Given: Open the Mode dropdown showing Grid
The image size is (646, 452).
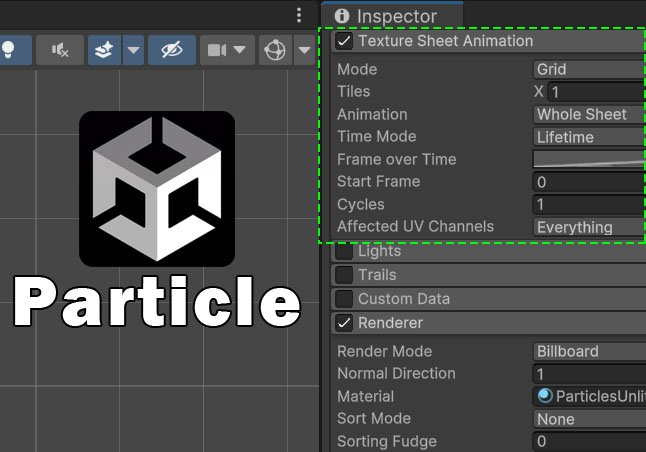Looking at the screenshot, I should [588, 69].
